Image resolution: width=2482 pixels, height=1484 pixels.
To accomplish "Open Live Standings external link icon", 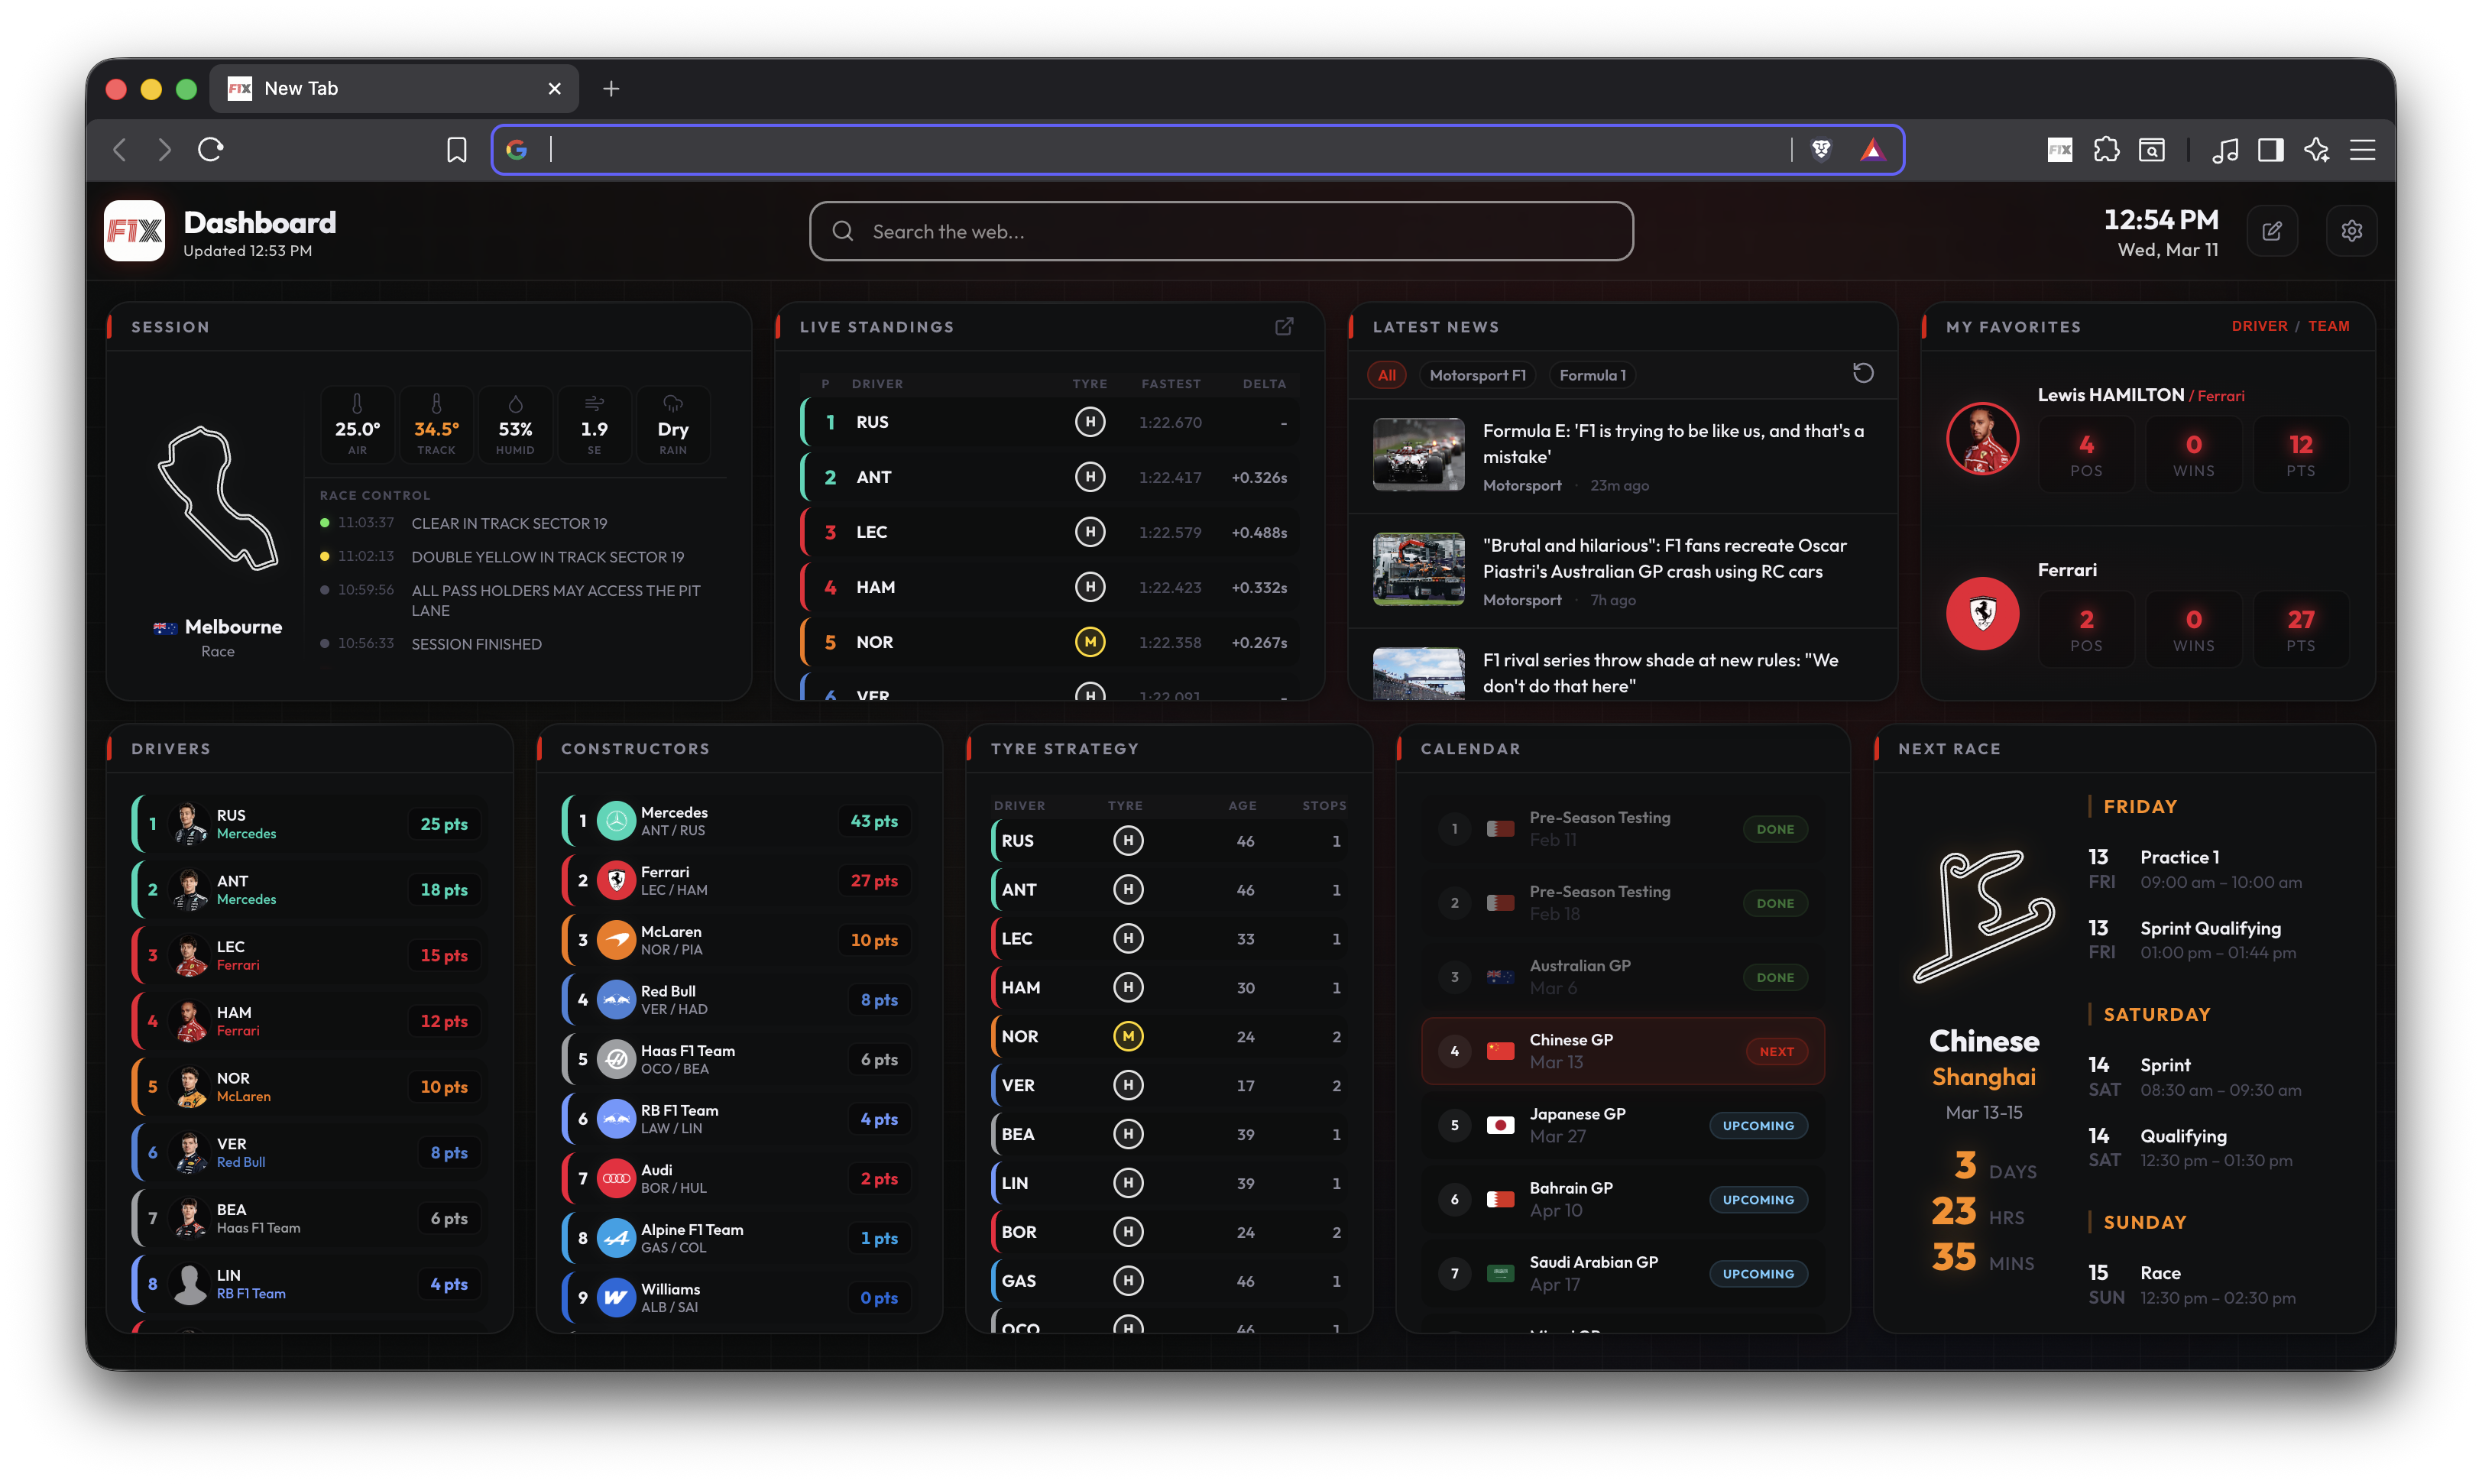I will point(1285,326).
